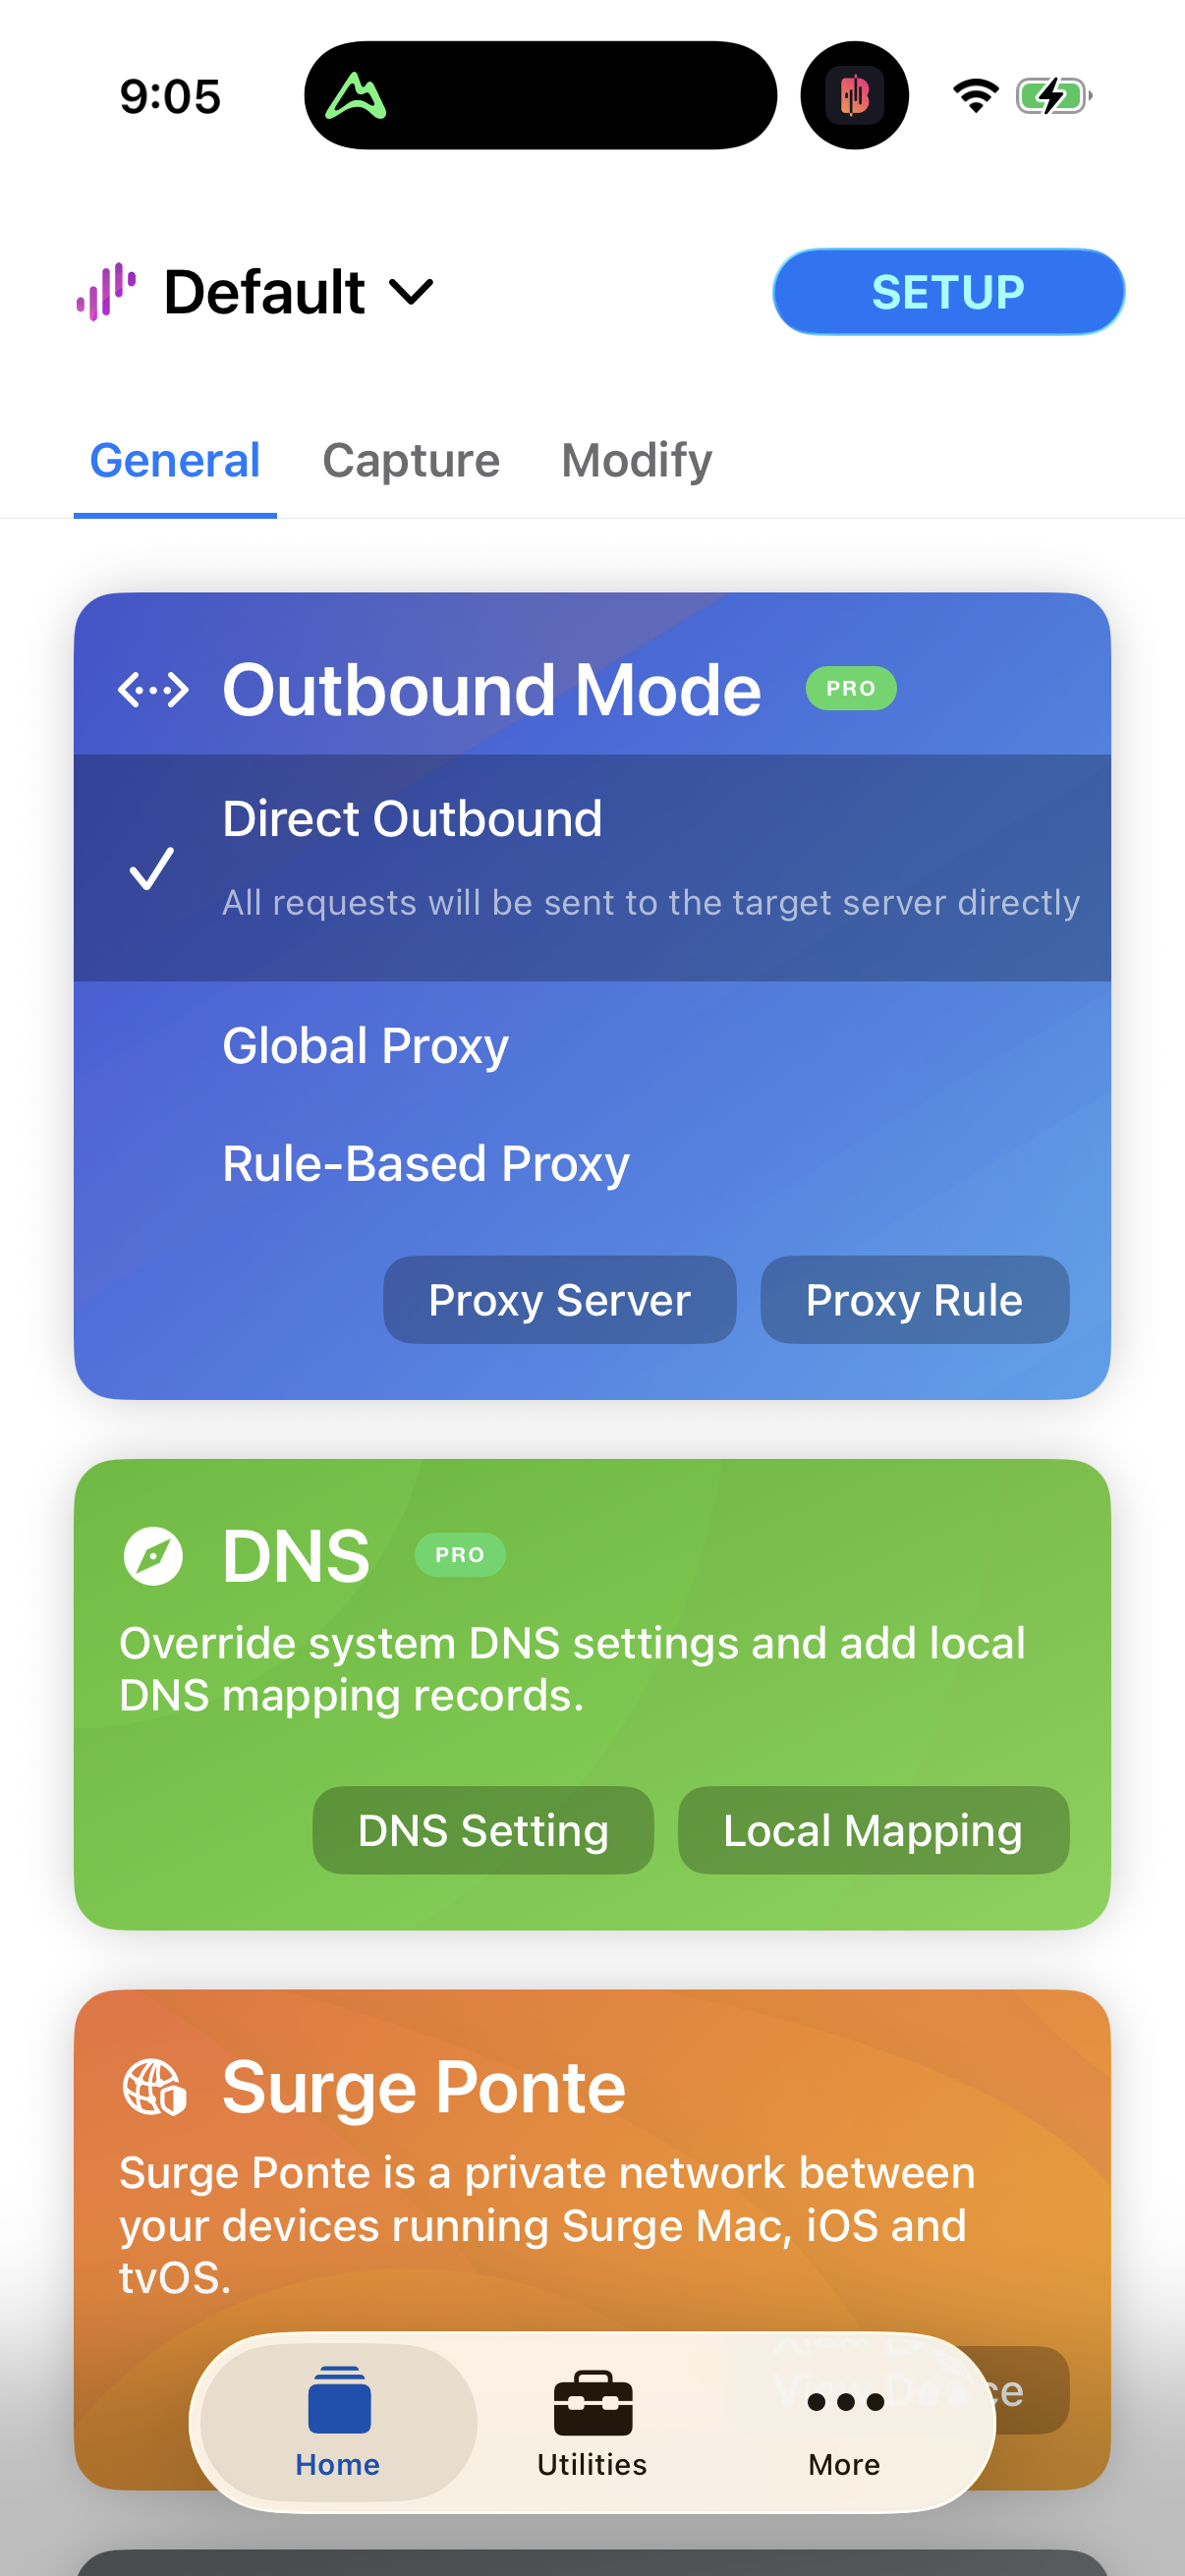1185x2576 pixels.
Task: Switch to the Modify tab
Action: click(637, 461)
